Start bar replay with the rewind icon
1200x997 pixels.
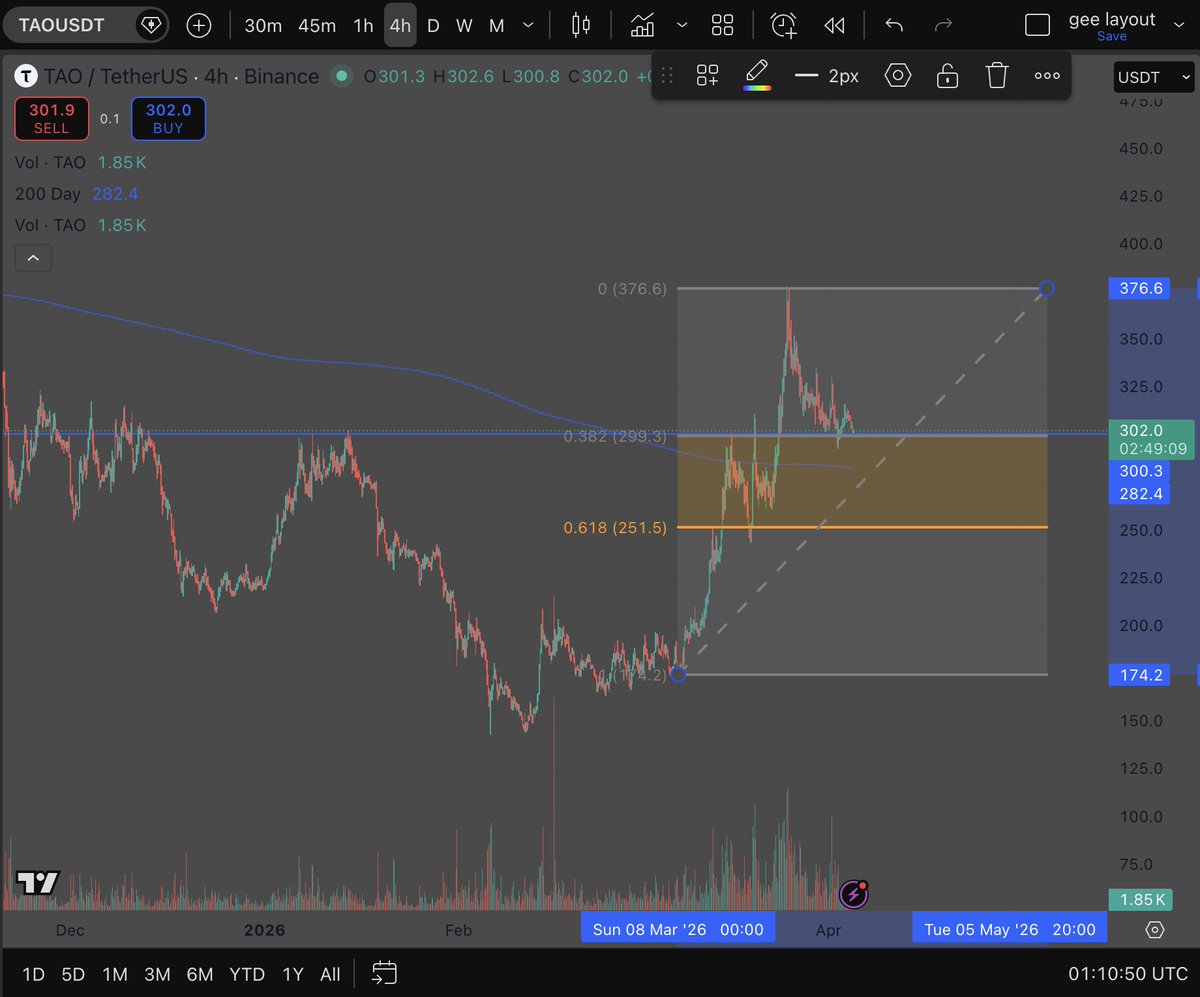point(834,26)
